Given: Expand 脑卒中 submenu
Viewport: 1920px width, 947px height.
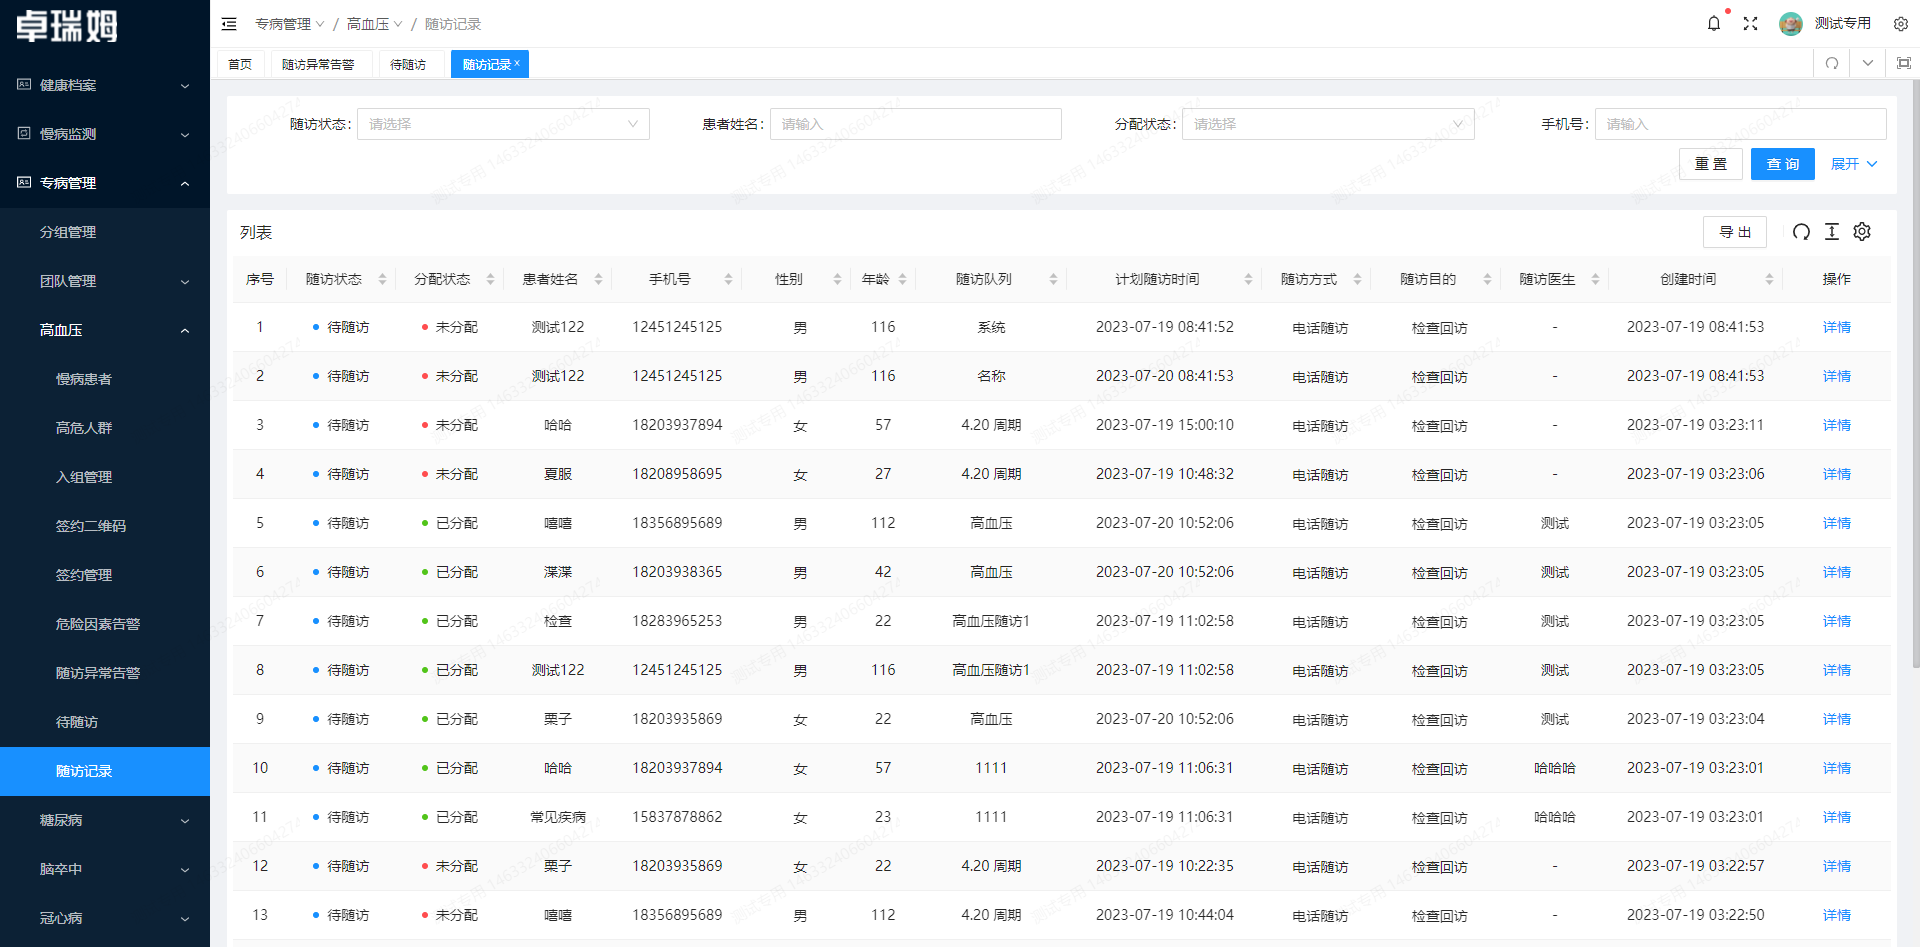Looking at the screenshot, I should pyautogui.click(x=105, y=869).
